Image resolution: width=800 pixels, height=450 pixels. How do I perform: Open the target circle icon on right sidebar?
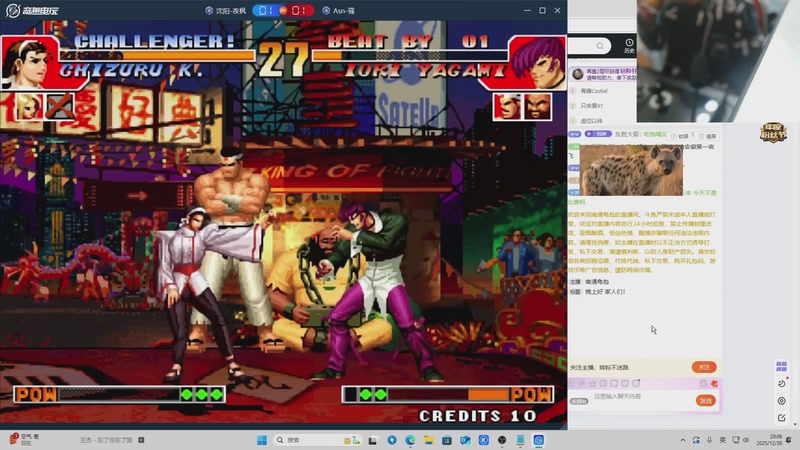[x=782, y=401]
